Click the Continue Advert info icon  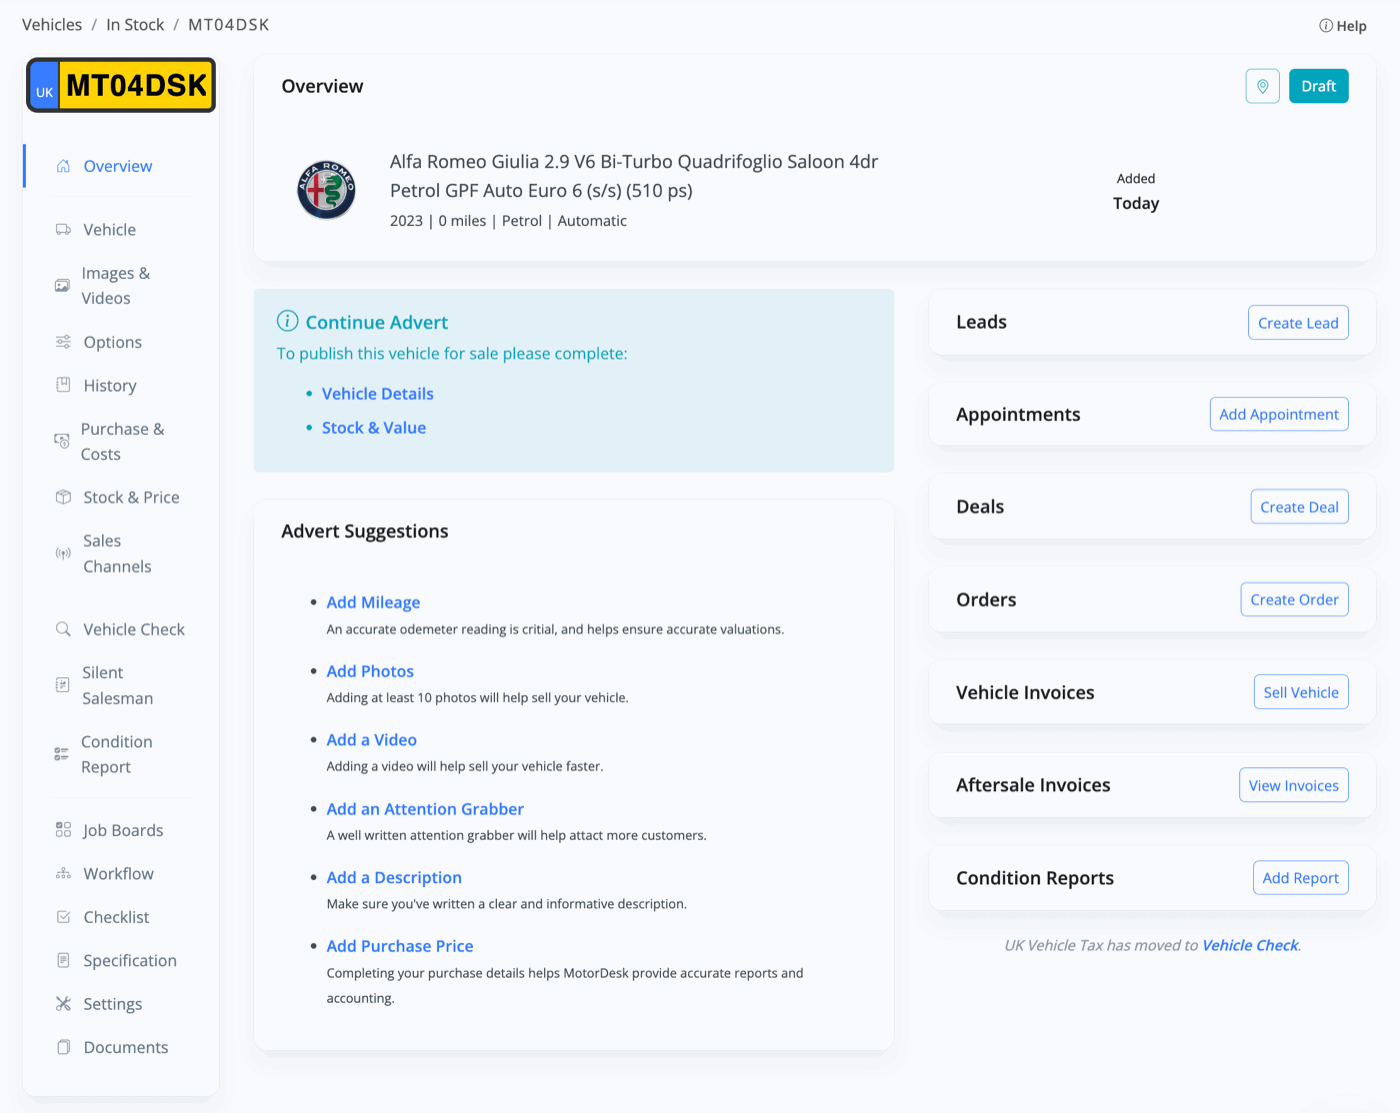point(287,321)
